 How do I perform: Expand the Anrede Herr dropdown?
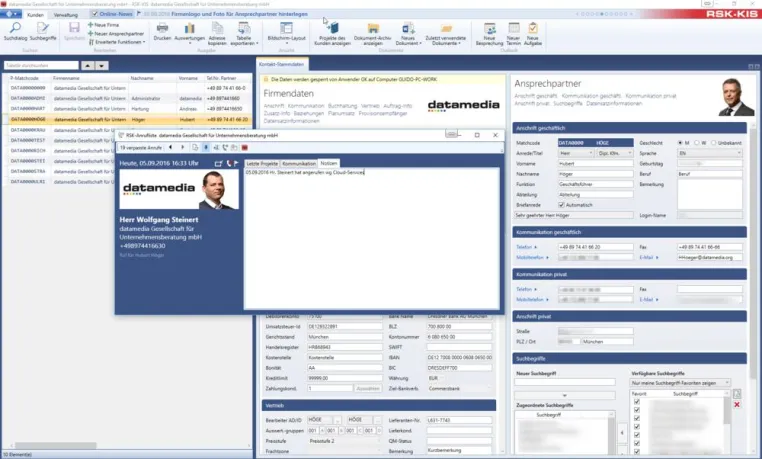tap(576, 153)
